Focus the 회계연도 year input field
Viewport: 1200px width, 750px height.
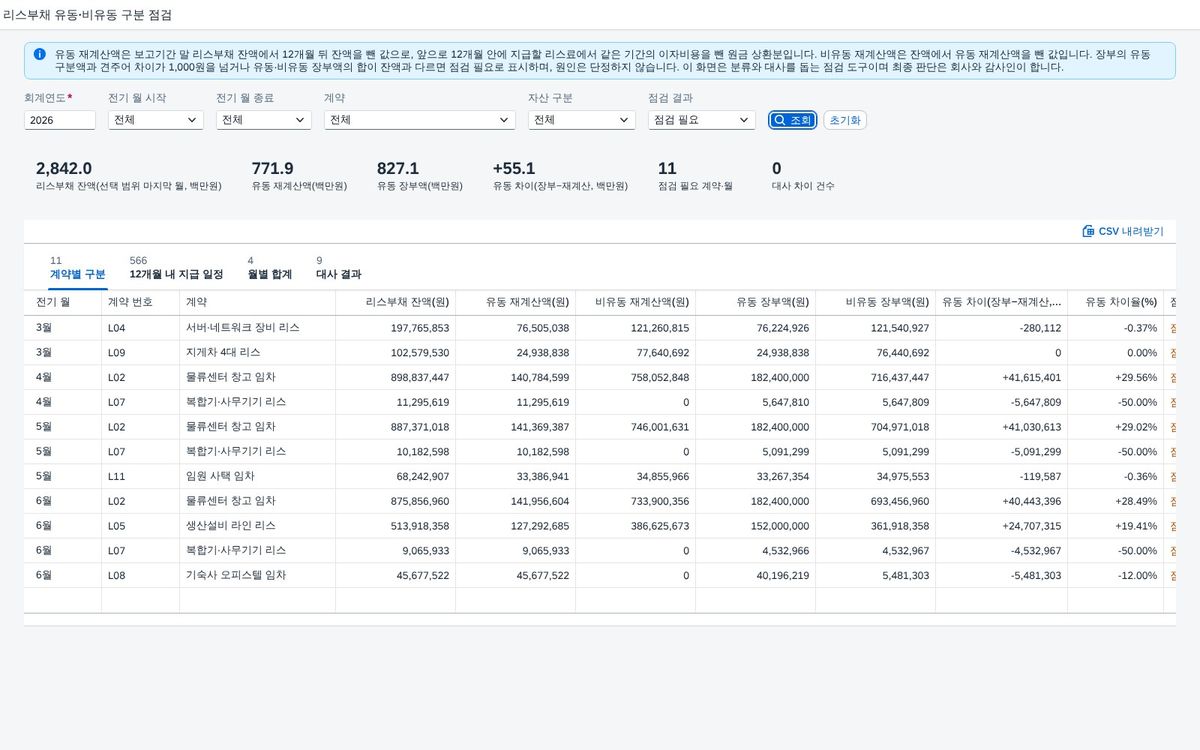tap(60, 120)
